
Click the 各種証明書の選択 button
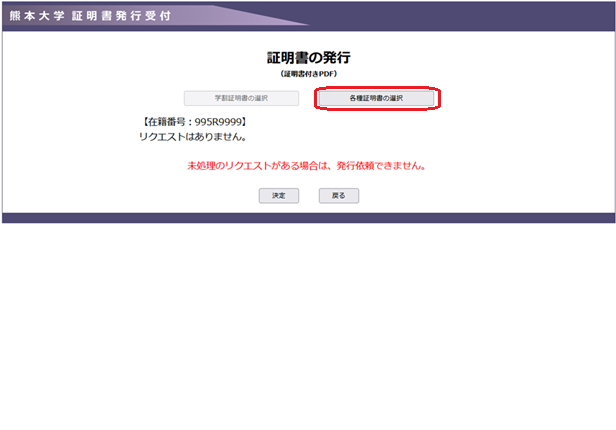click(x=376, y=99)
